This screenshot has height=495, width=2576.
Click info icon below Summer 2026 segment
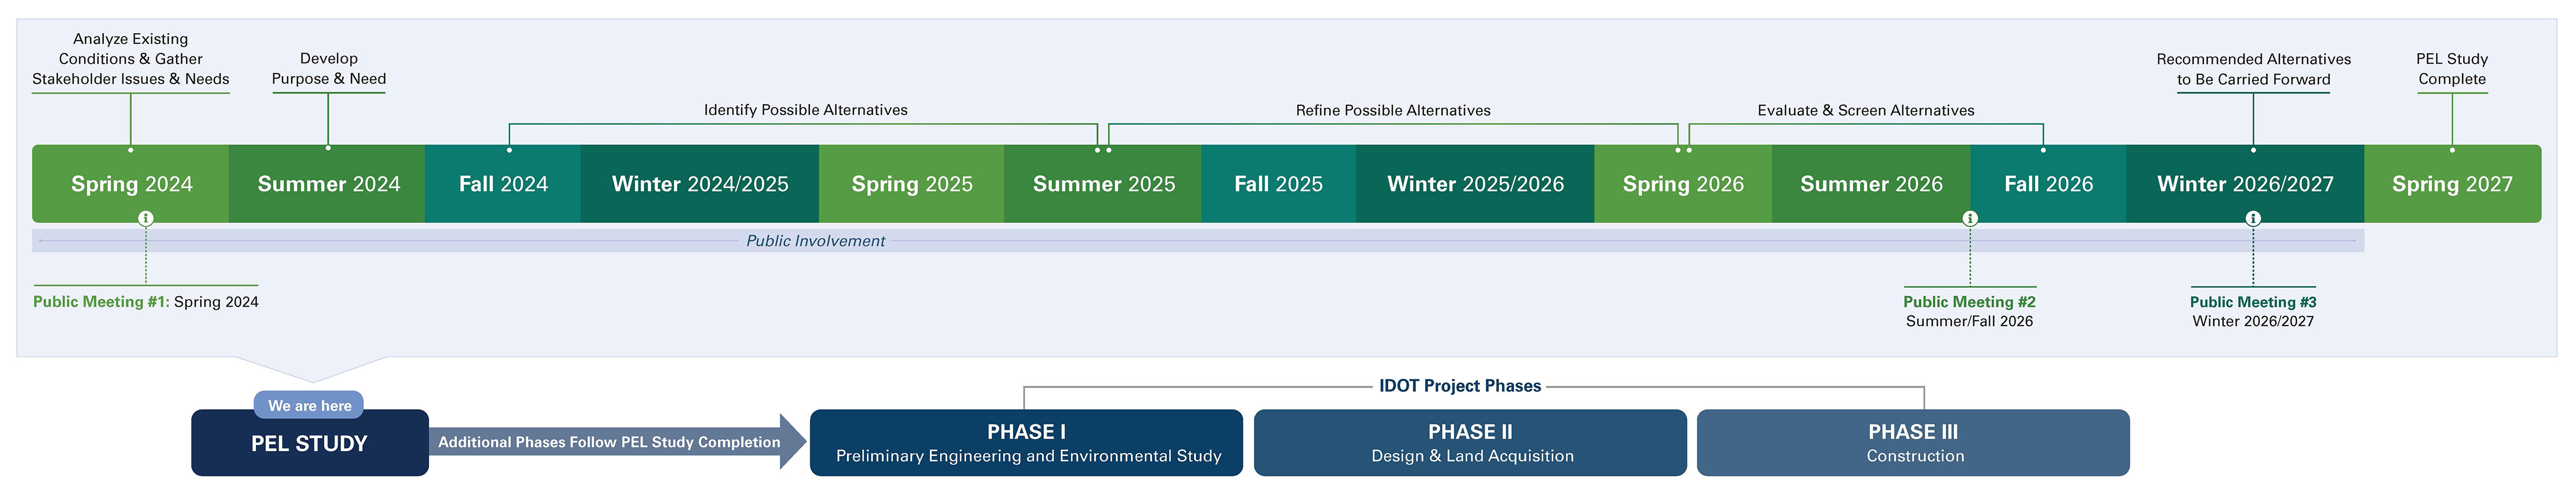[1969, 218]
